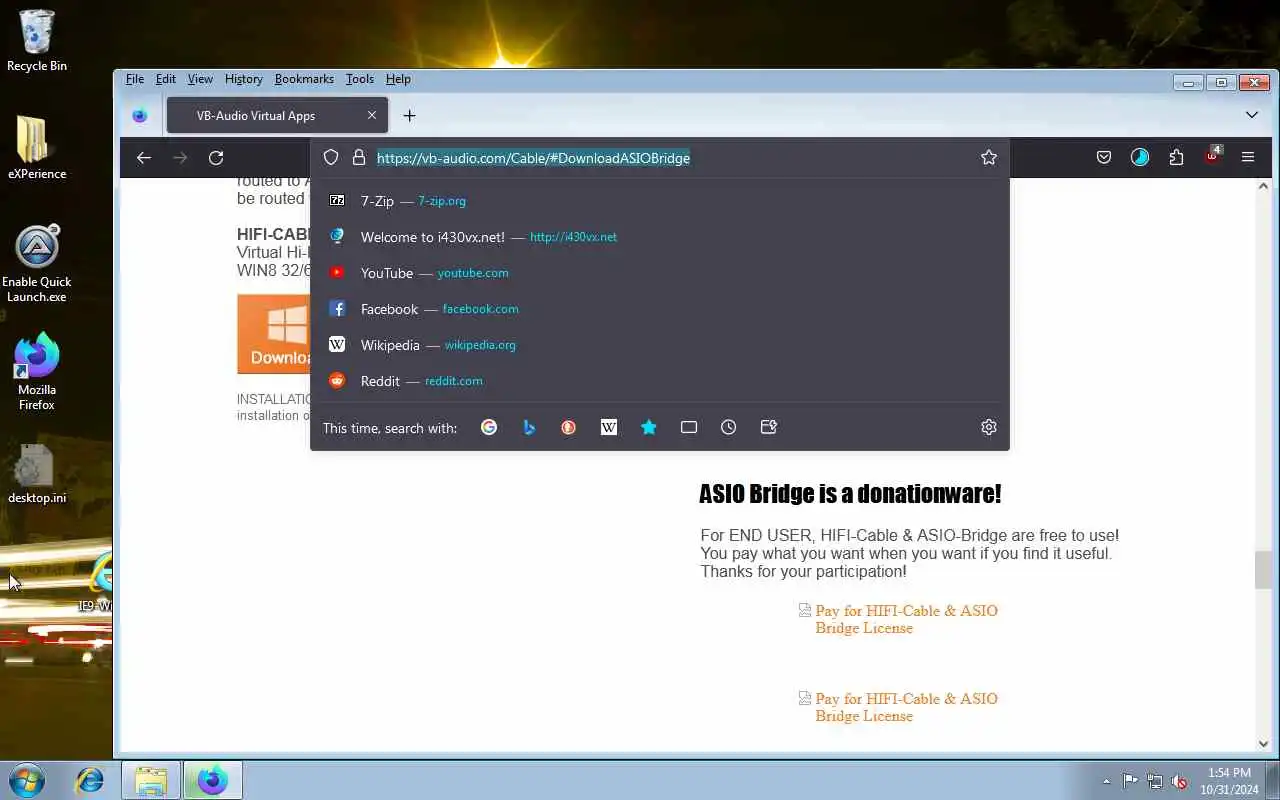Click the Firefox taskbar button
The width and height of the screenshot is (1280, 800).
coord(212,780)
